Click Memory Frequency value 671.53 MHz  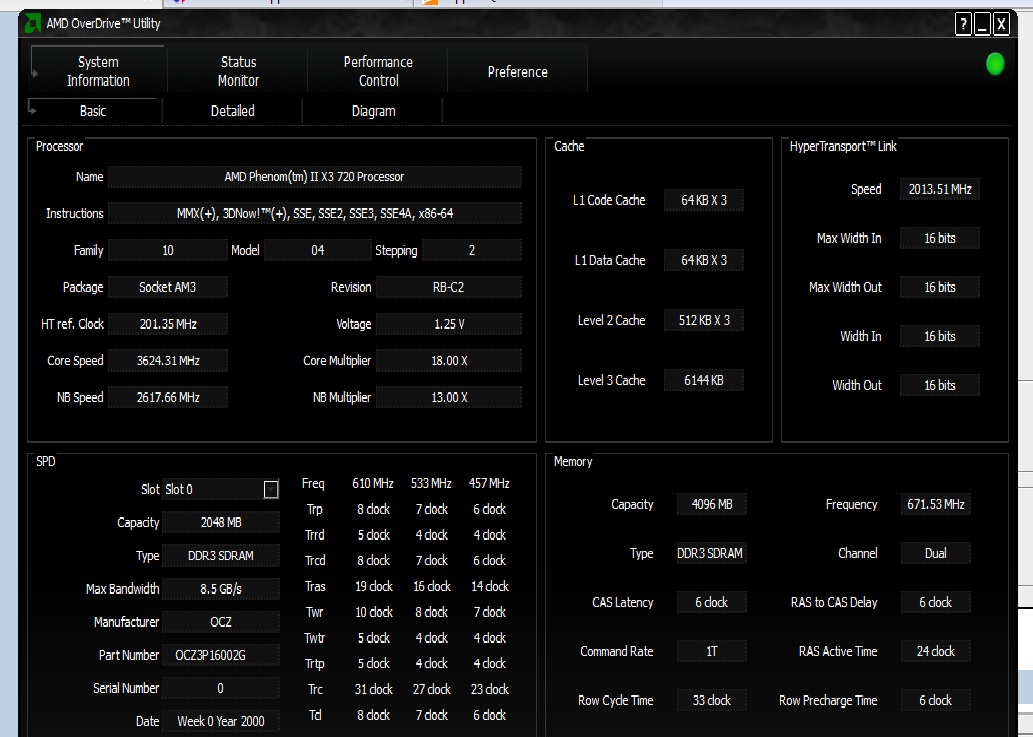935,505
